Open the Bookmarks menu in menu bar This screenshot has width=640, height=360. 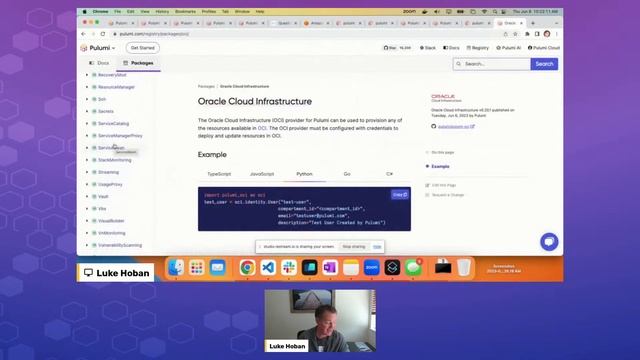(x=185, y=12)
